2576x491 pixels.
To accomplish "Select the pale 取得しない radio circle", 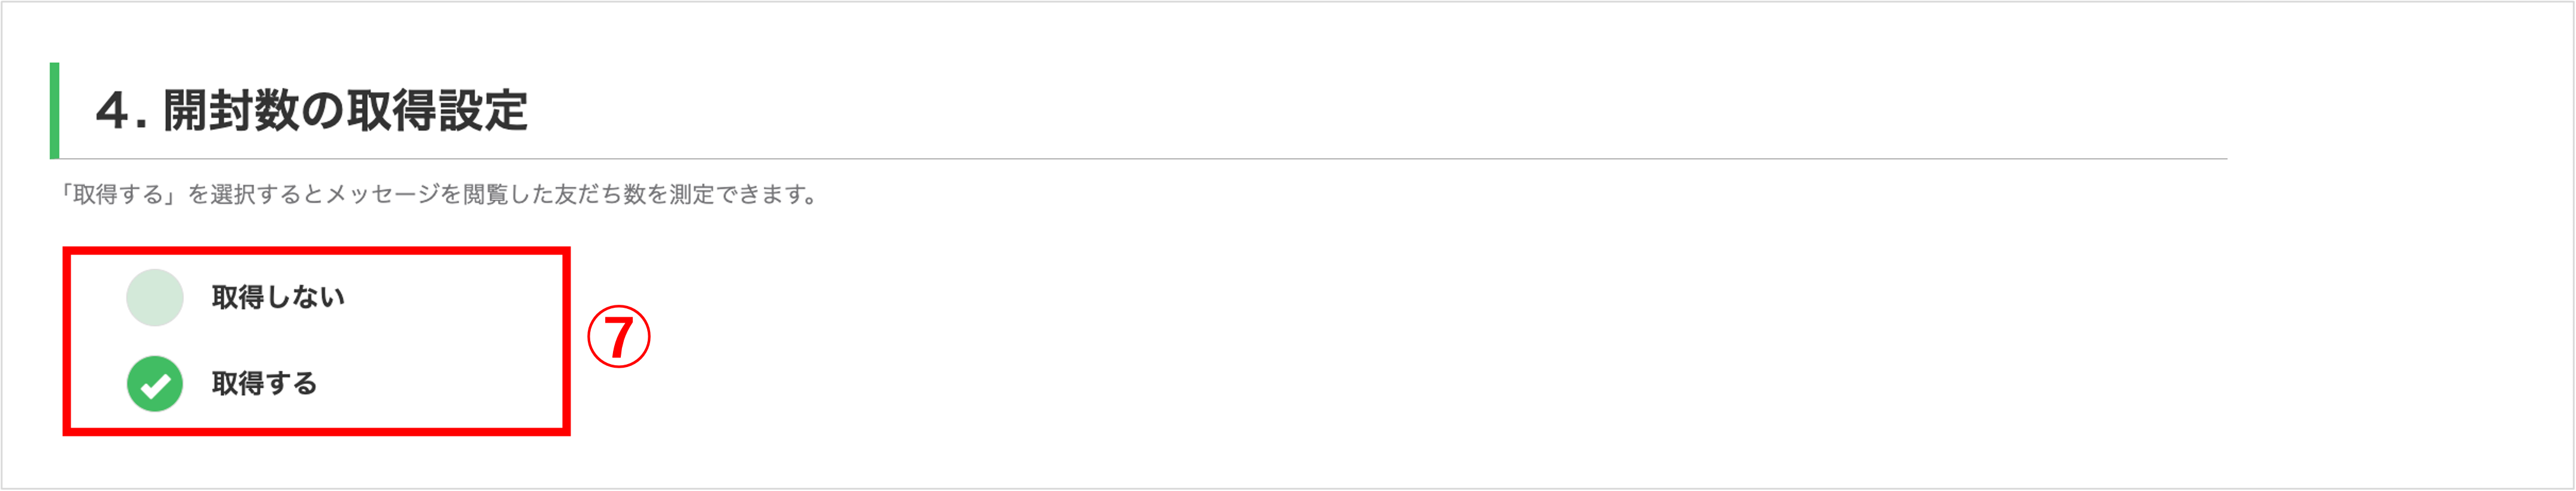I will pos(155,297).
